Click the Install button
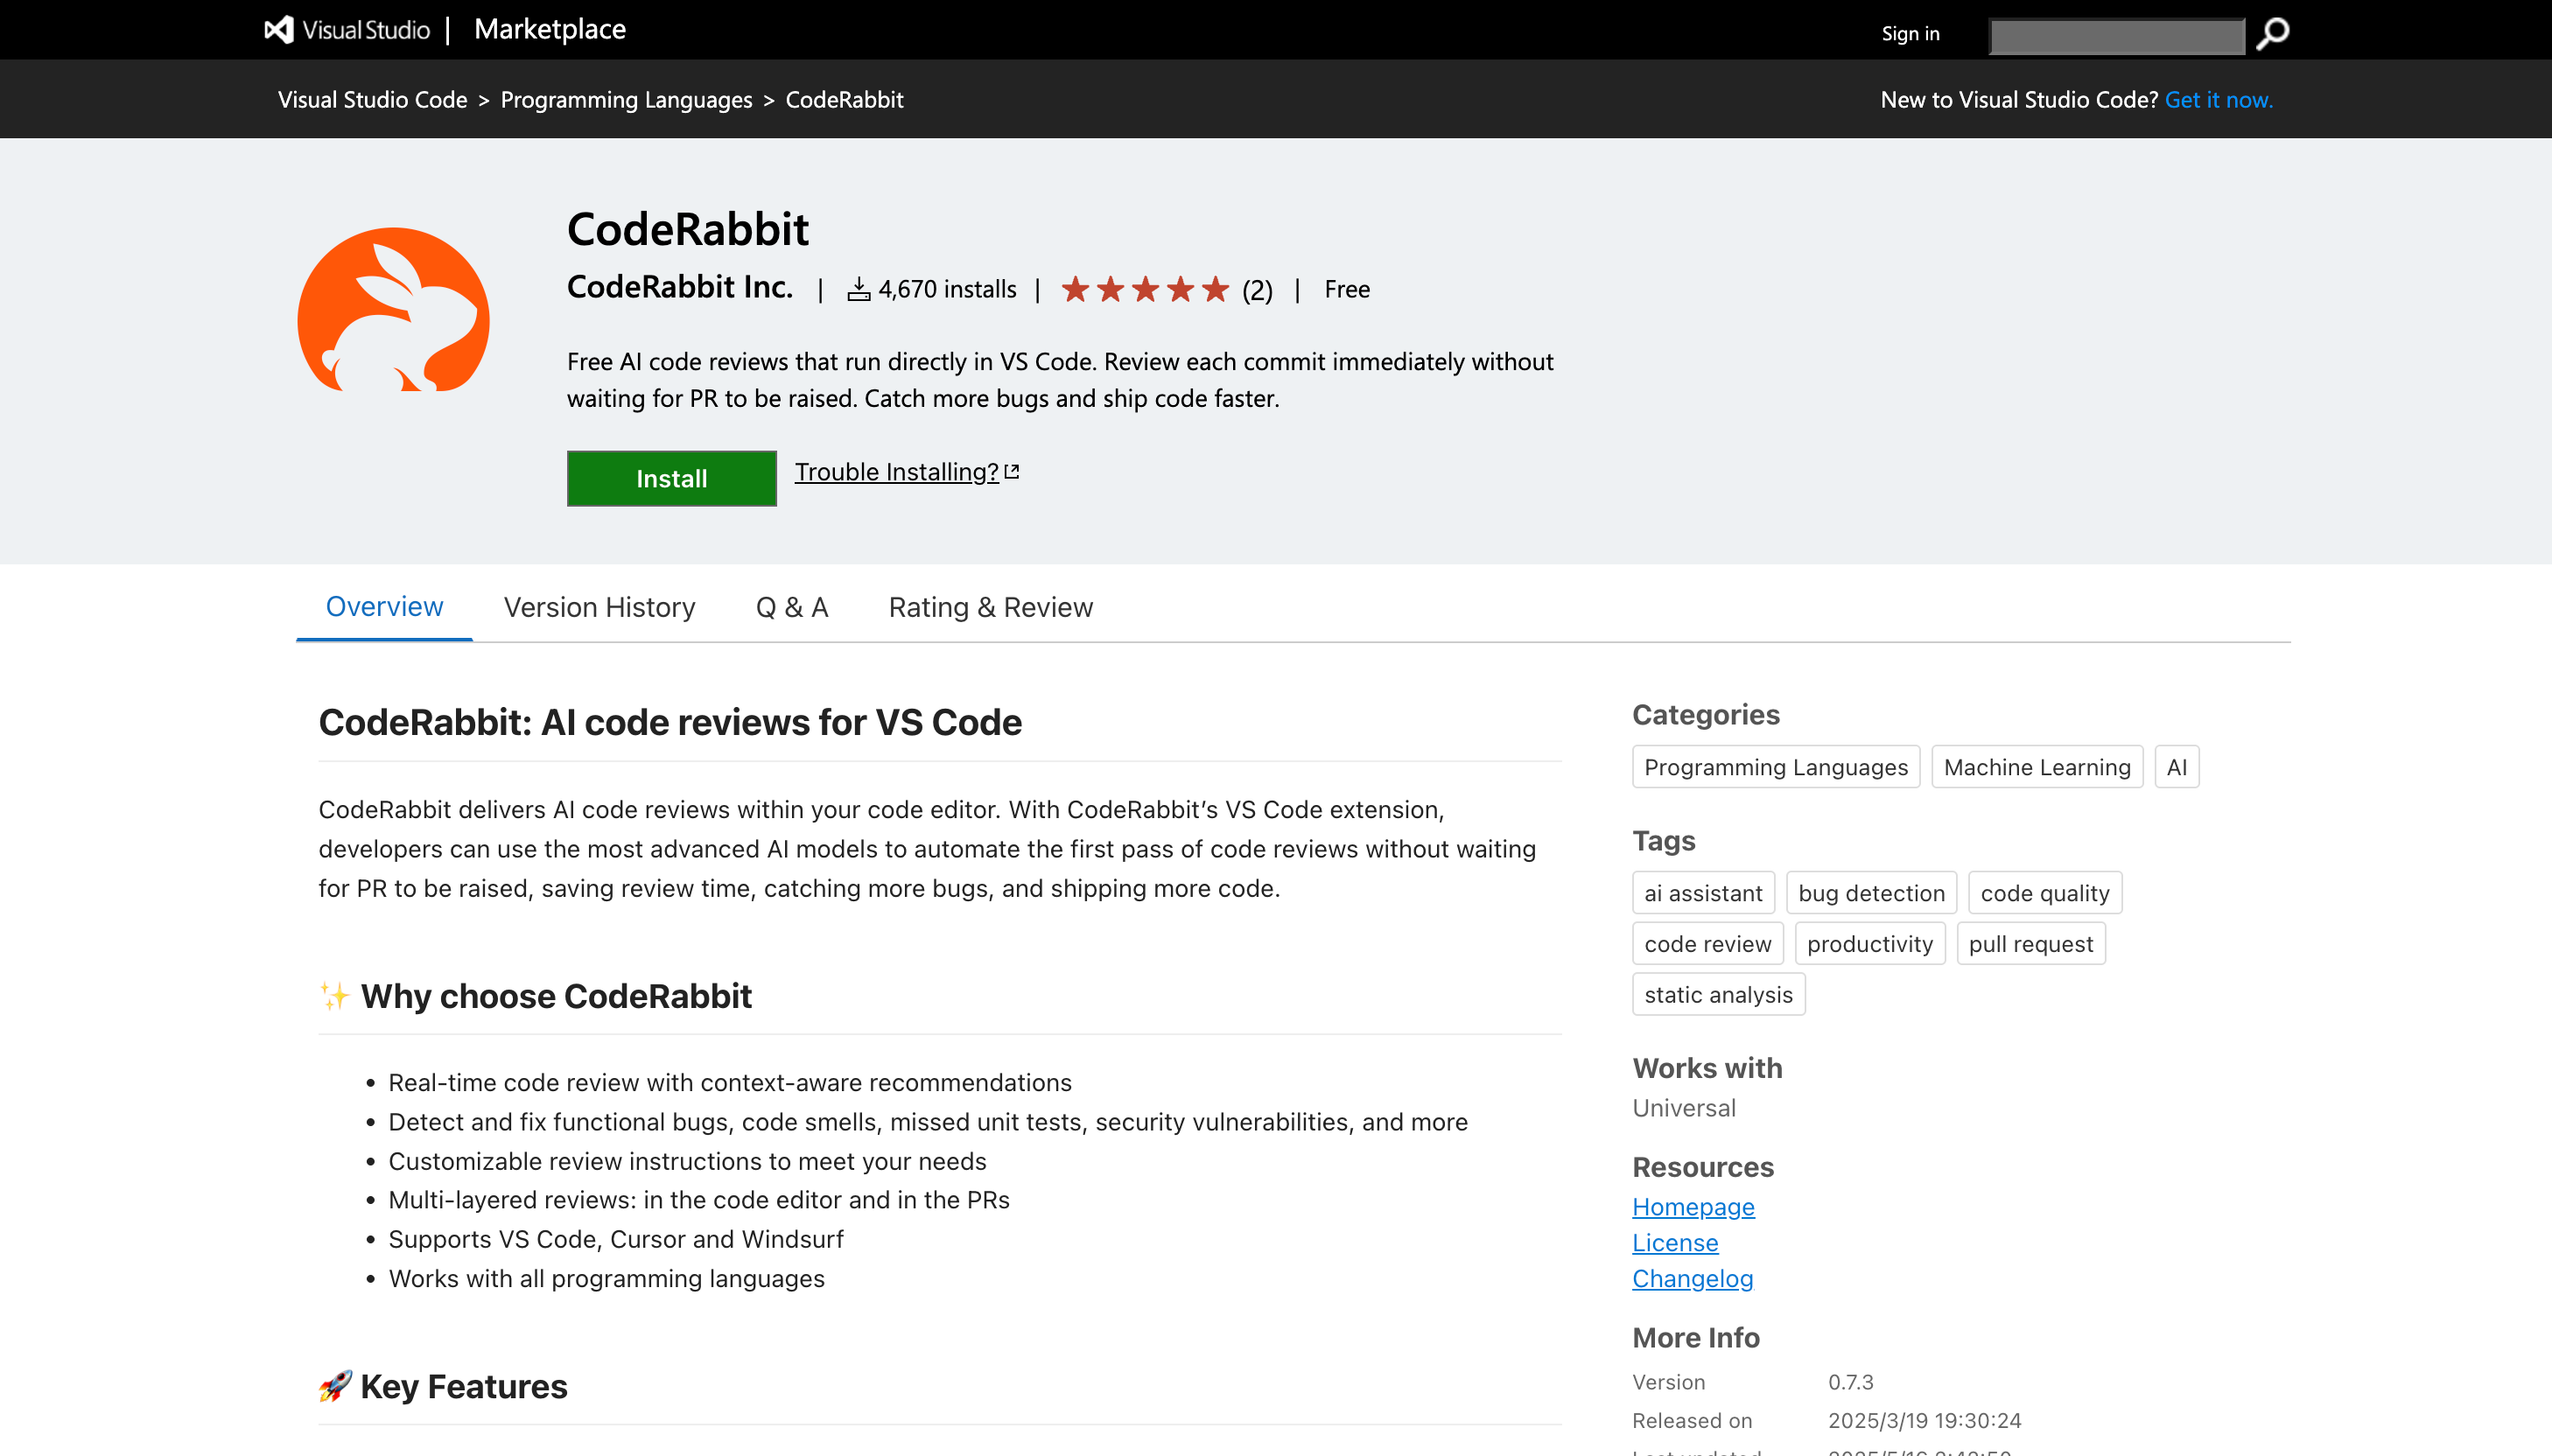This screenshot has height=1456, width=2552. point(671,478)
